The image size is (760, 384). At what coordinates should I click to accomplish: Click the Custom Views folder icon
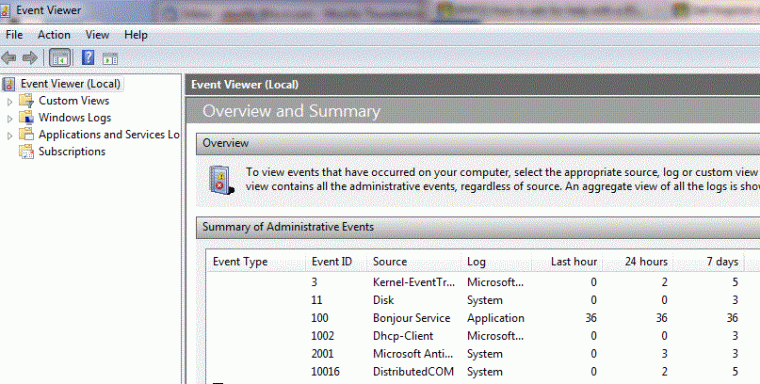point(26,101)
